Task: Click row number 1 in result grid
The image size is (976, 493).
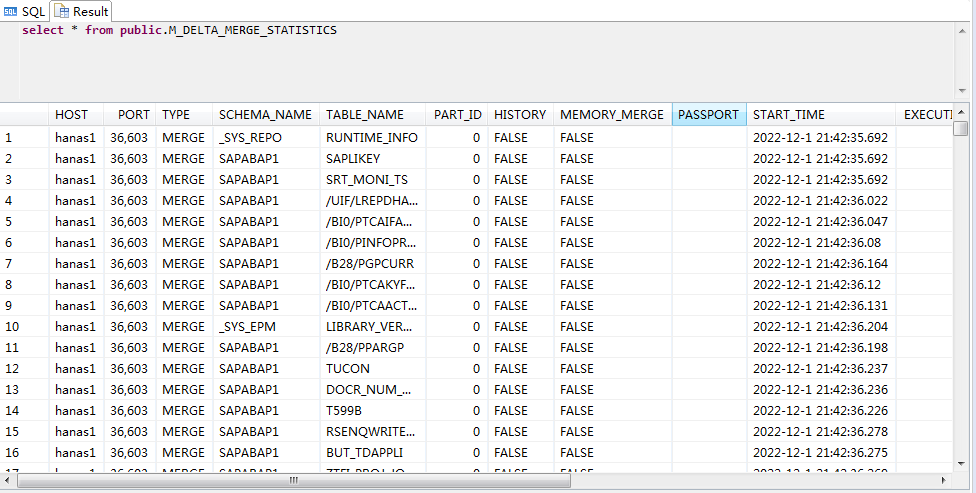Action: click(x=24, y=138)
